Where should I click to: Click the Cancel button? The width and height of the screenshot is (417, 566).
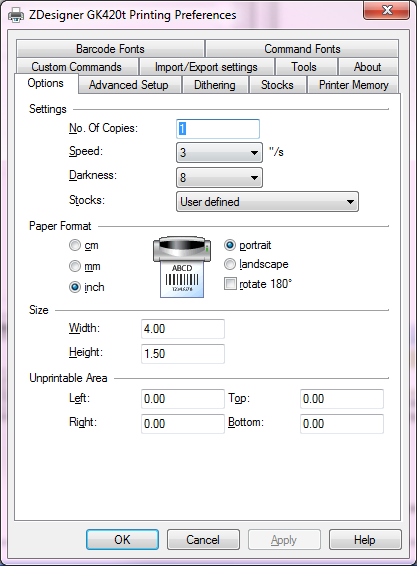coord(203,540)
